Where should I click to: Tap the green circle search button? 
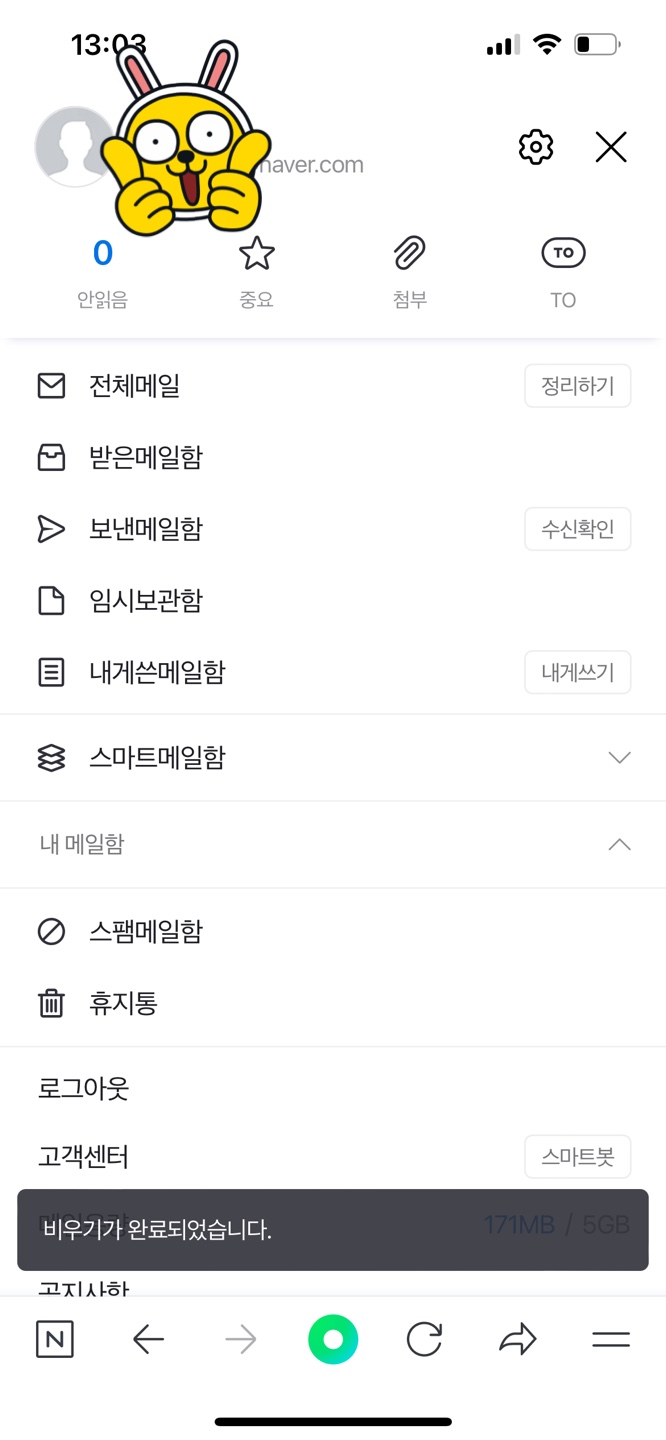point(333,1340)
